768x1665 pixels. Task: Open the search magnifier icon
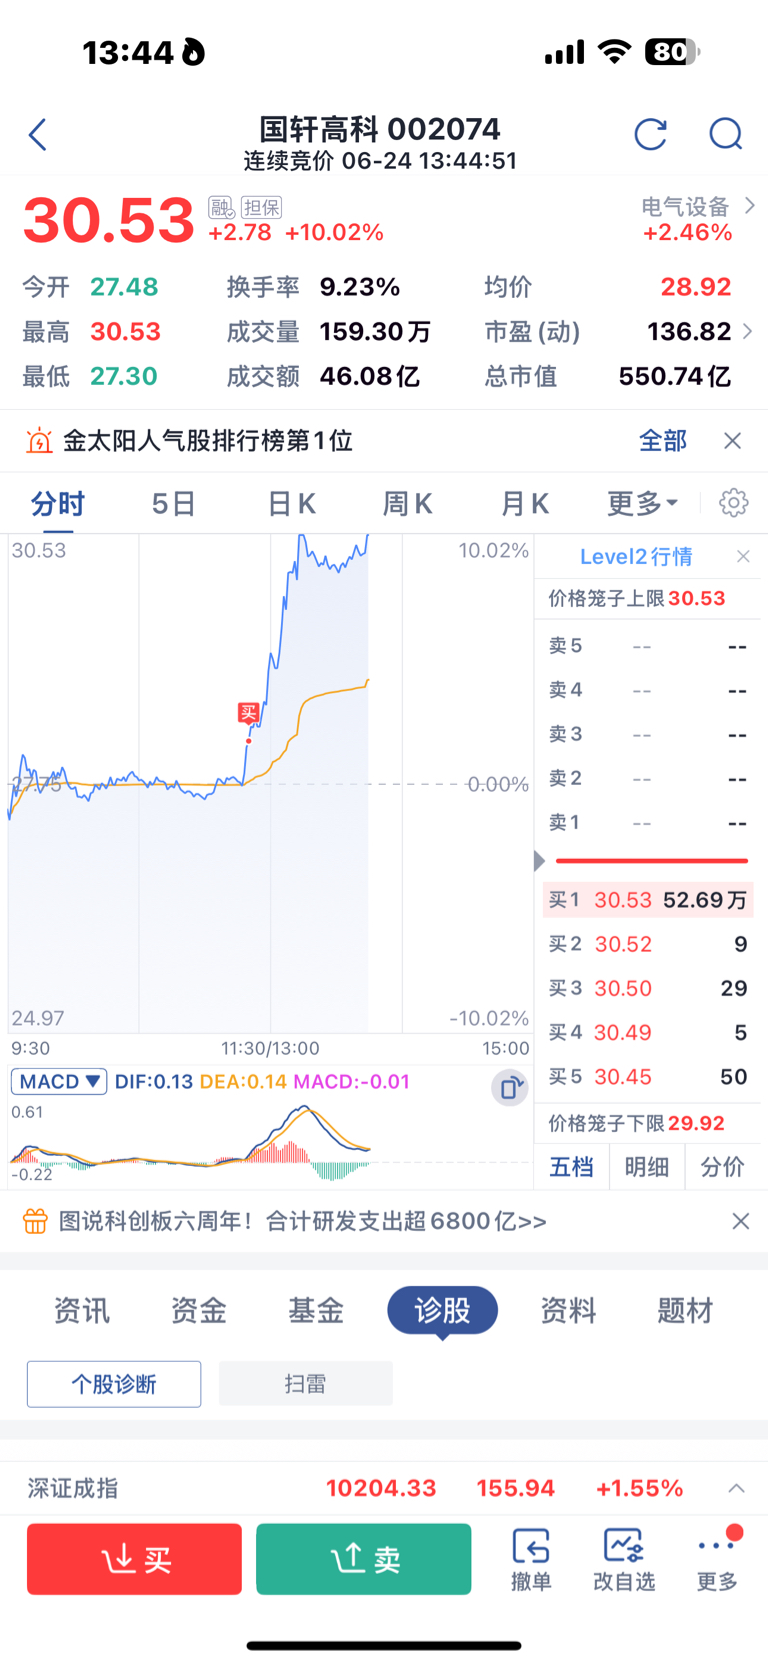[726, 134]
